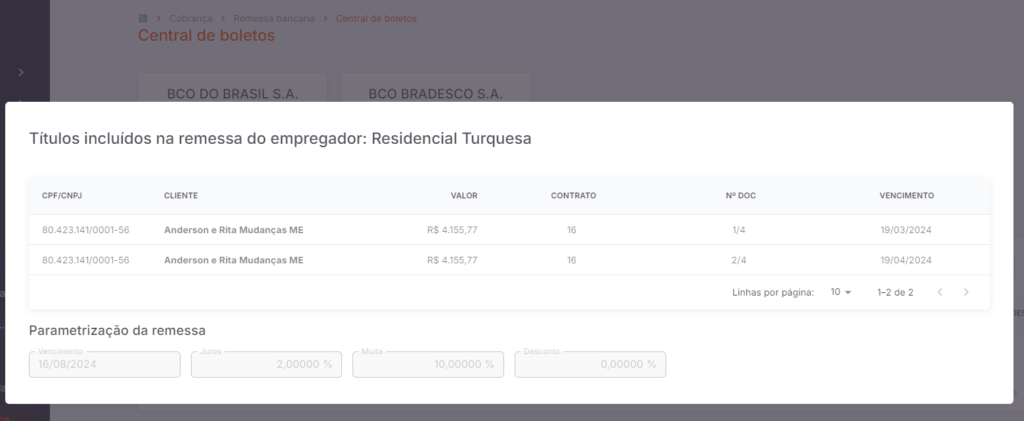Sort by Vencimento column header
1024x421 pixels.
(x=906, y=196)
